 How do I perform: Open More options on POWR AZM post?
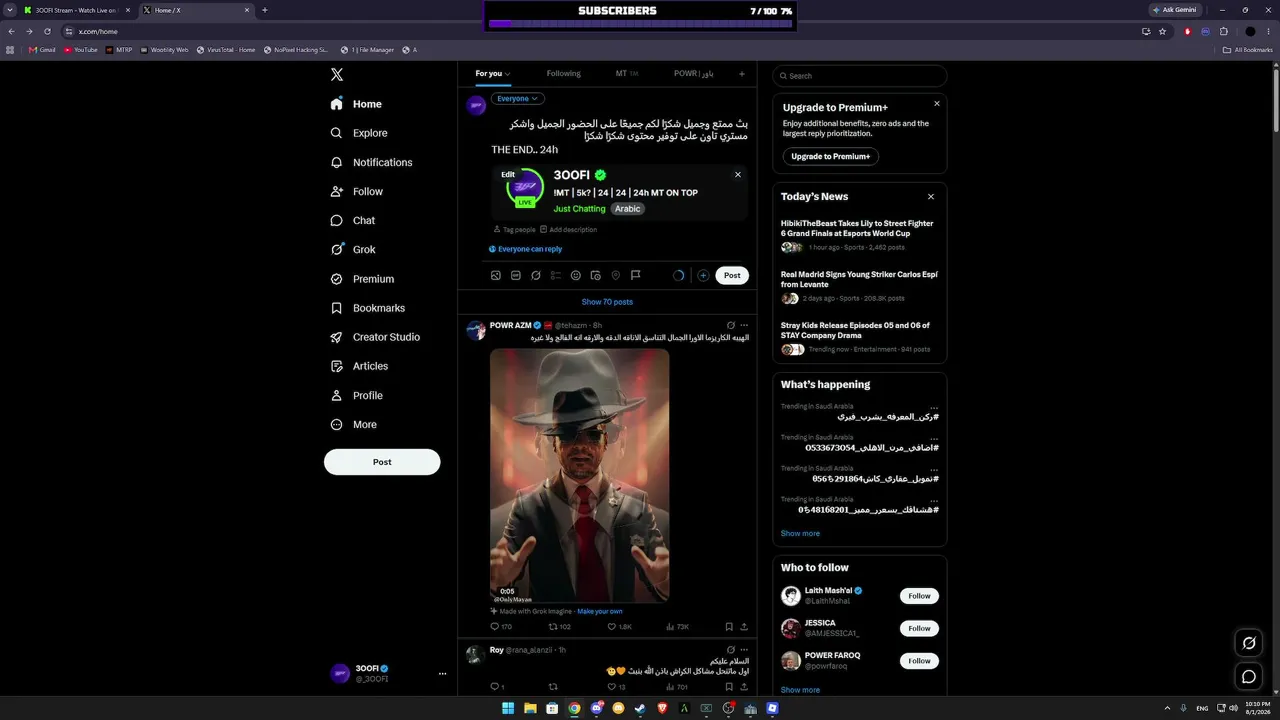pyautogui.click(x=744, y=325)
